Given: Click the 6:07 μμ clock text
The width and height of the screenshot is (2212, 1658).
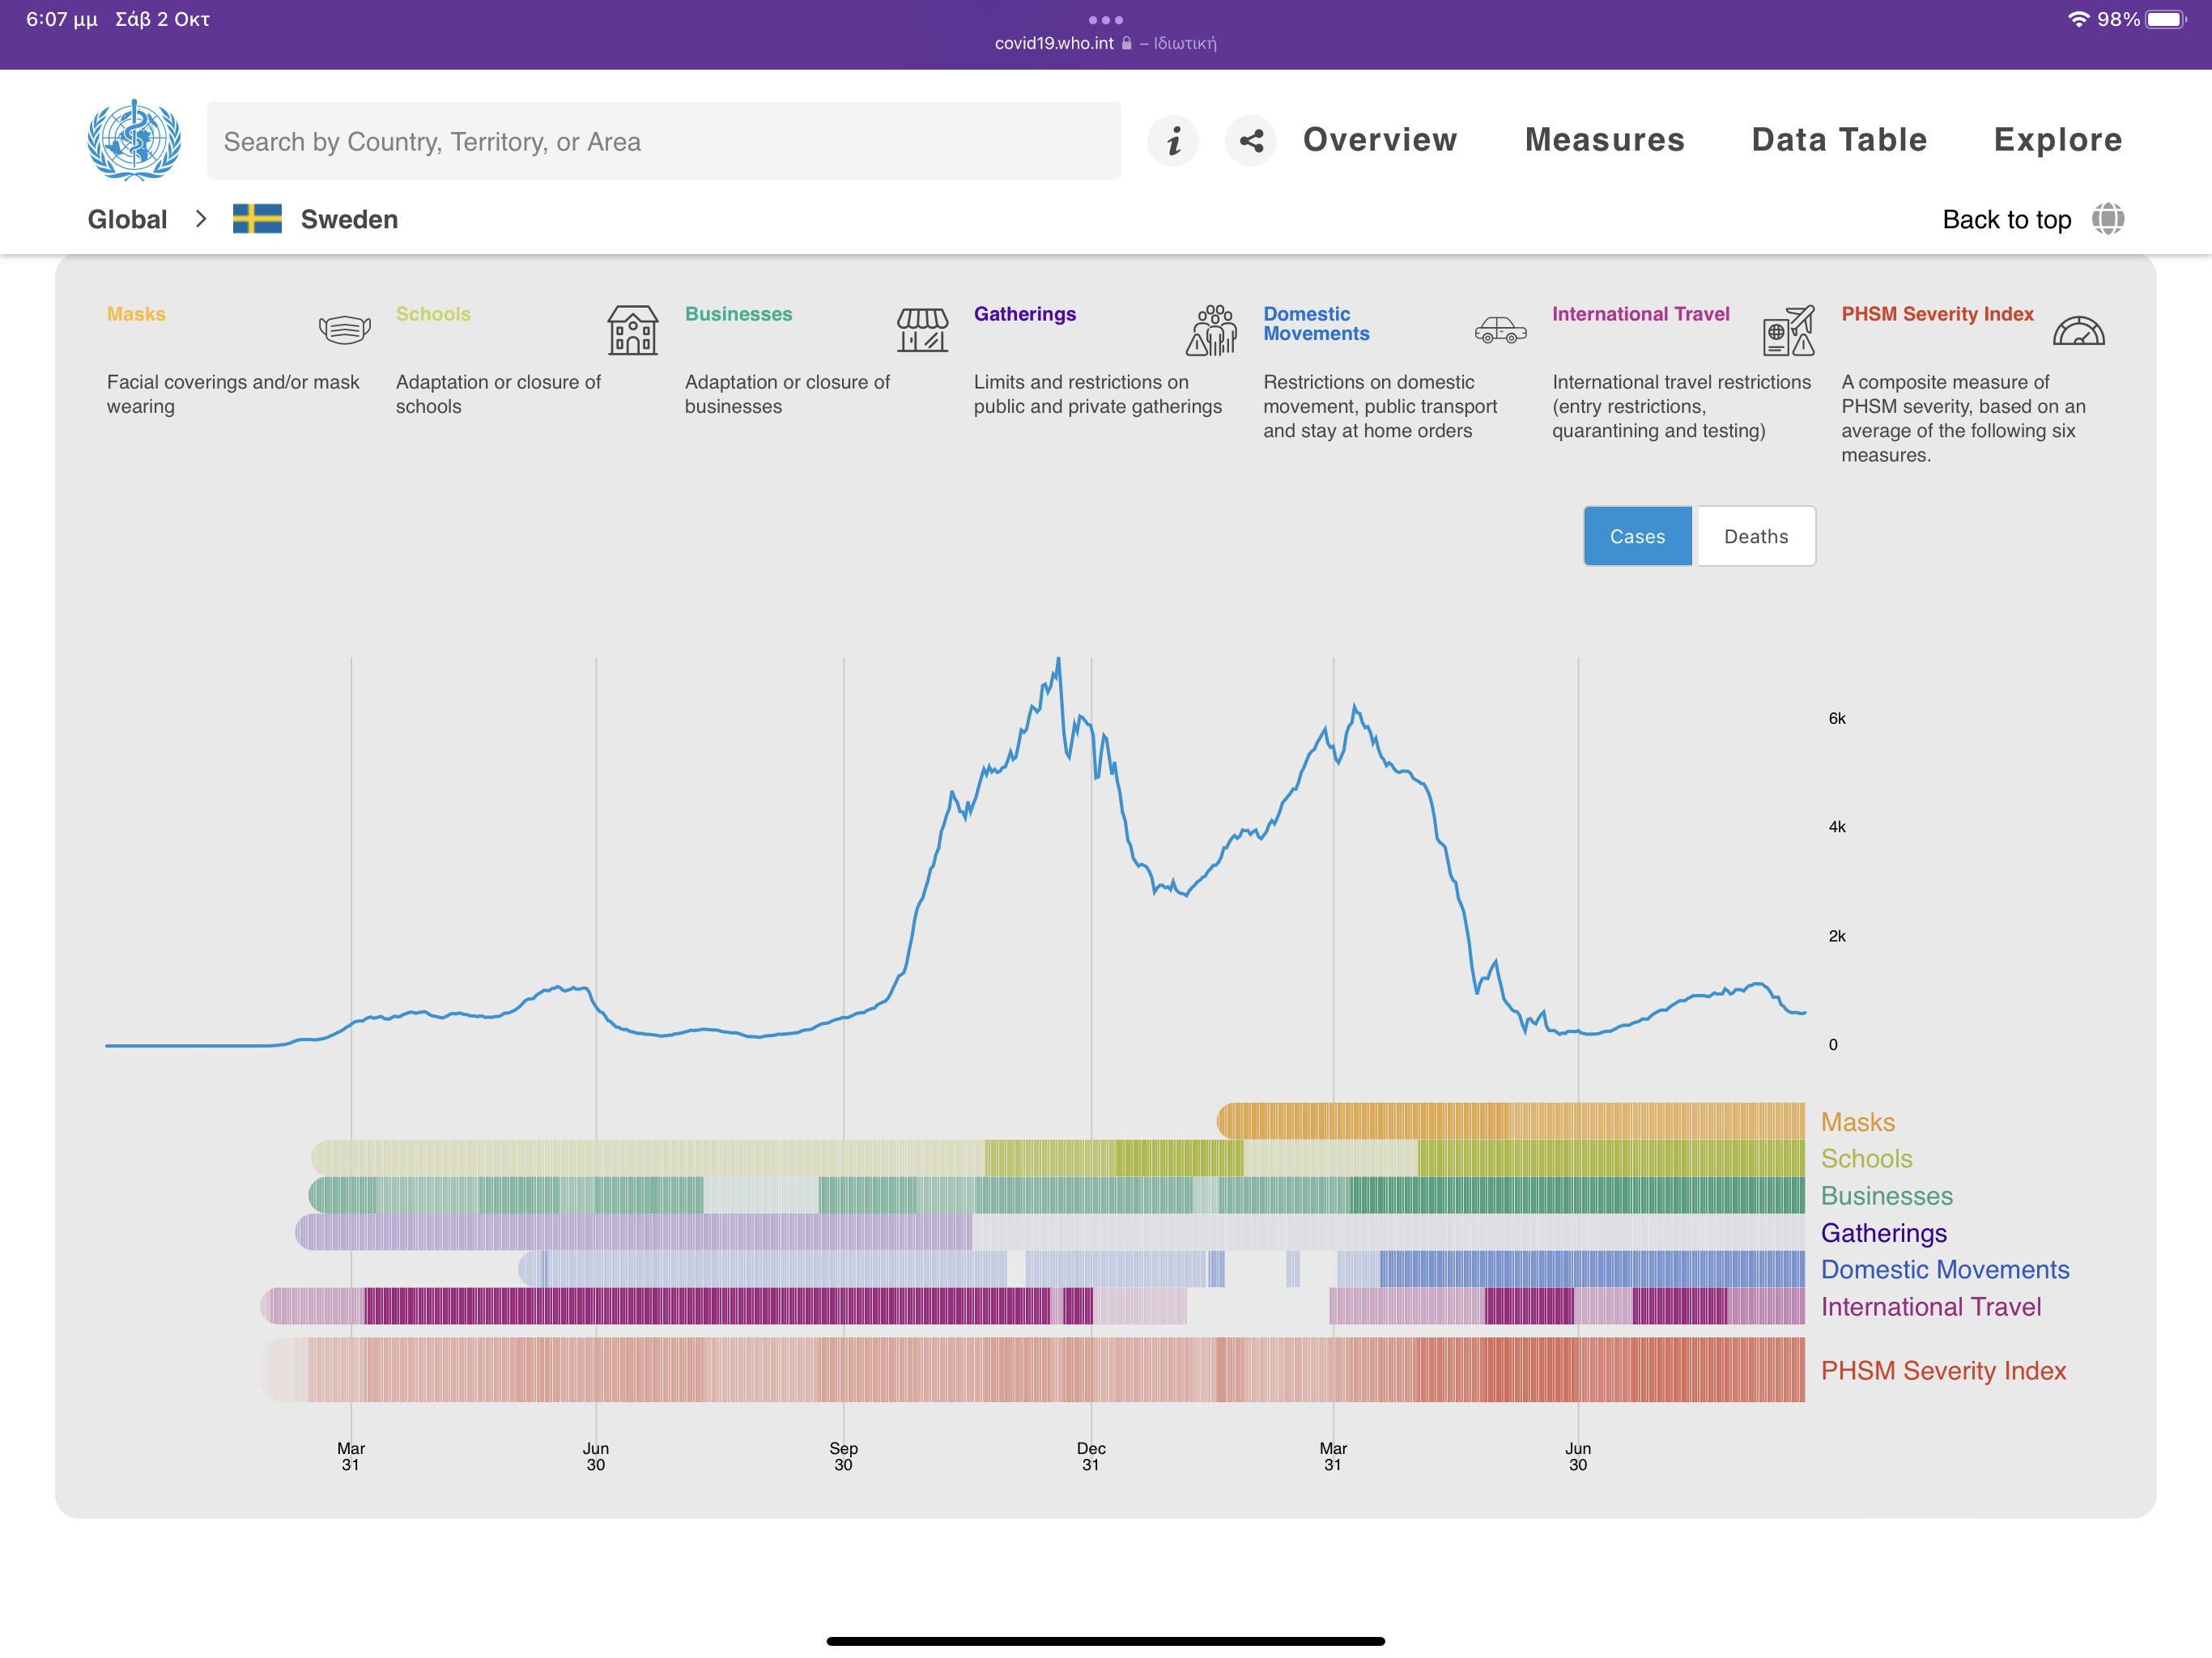Looking at the screenshot, I should (x=61, y=19).
